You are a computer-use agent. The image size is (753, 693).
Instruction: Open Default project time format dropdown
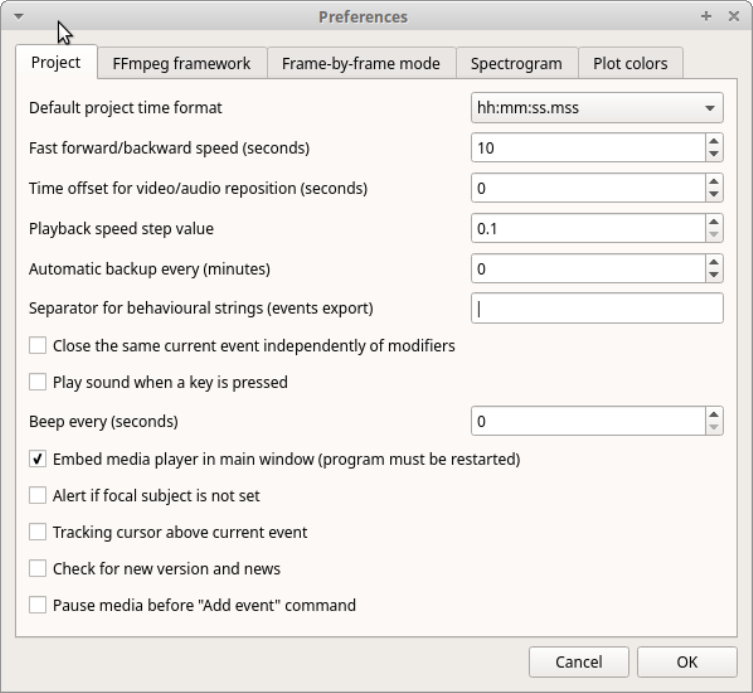click(596, 108)
